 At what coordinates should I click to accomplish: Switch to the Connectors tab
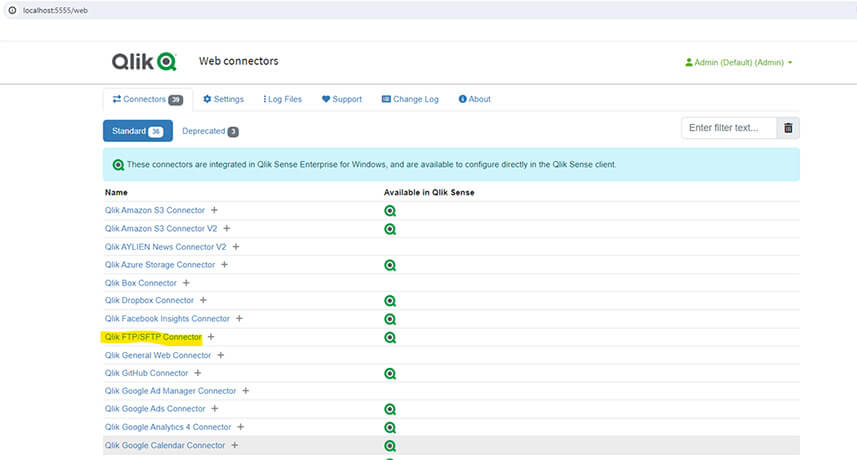(148, 99)
